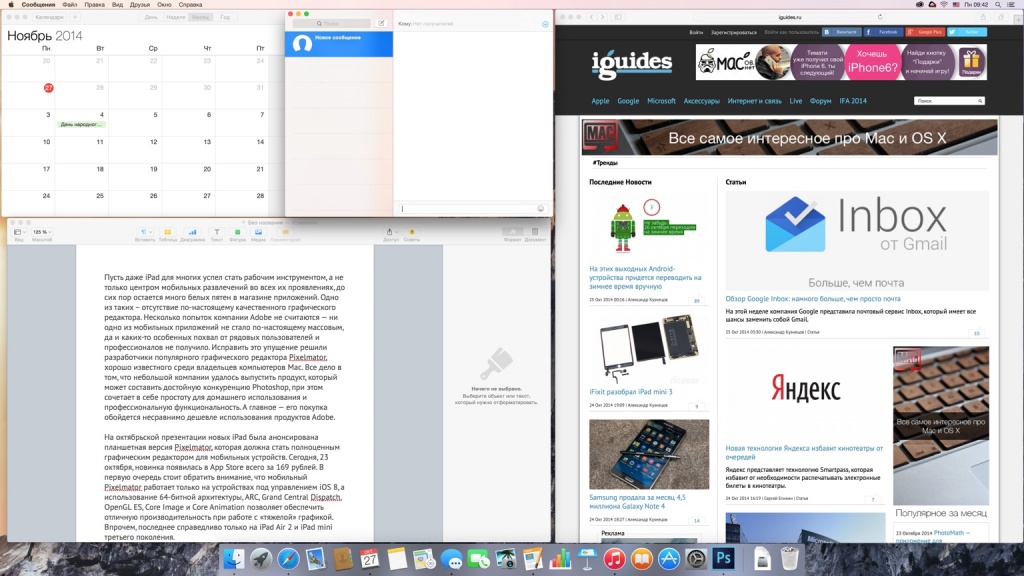Click Samsung Galaxy Note 4 thumbnail
Image resolution: width=1024 pixels, height=576 pixels.
click(x=648, y=454)
